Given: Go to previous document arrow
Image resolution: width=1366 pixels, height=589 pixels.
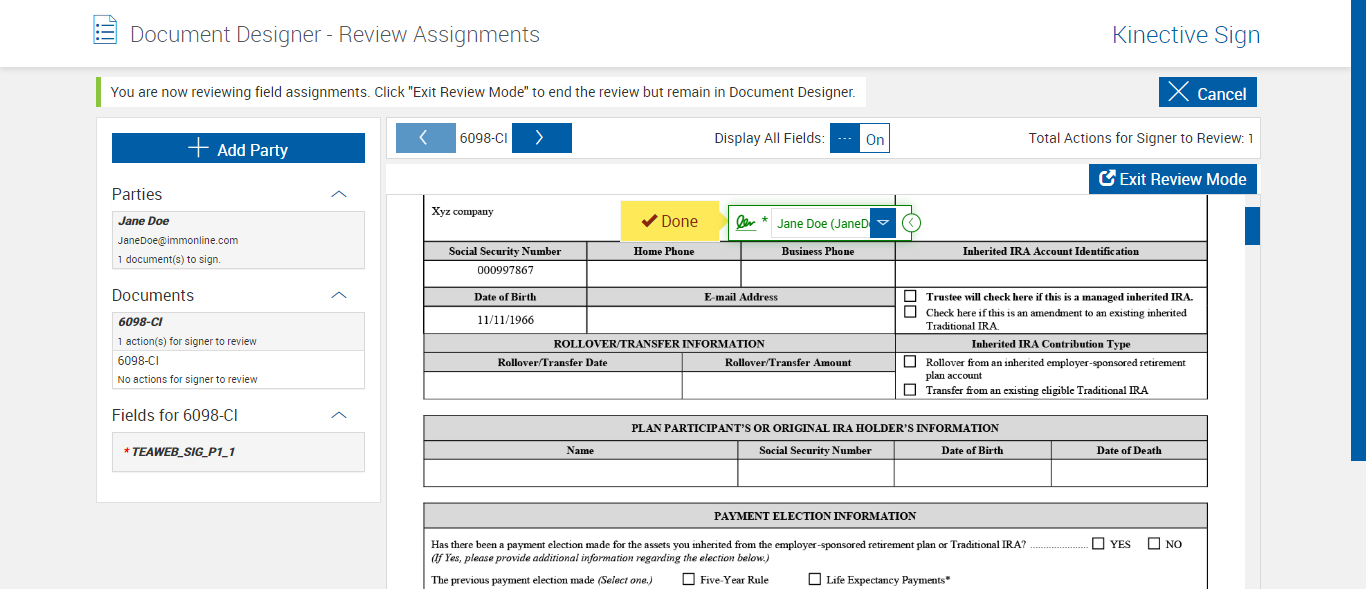Looking at the screenshot, I should 425,138.
